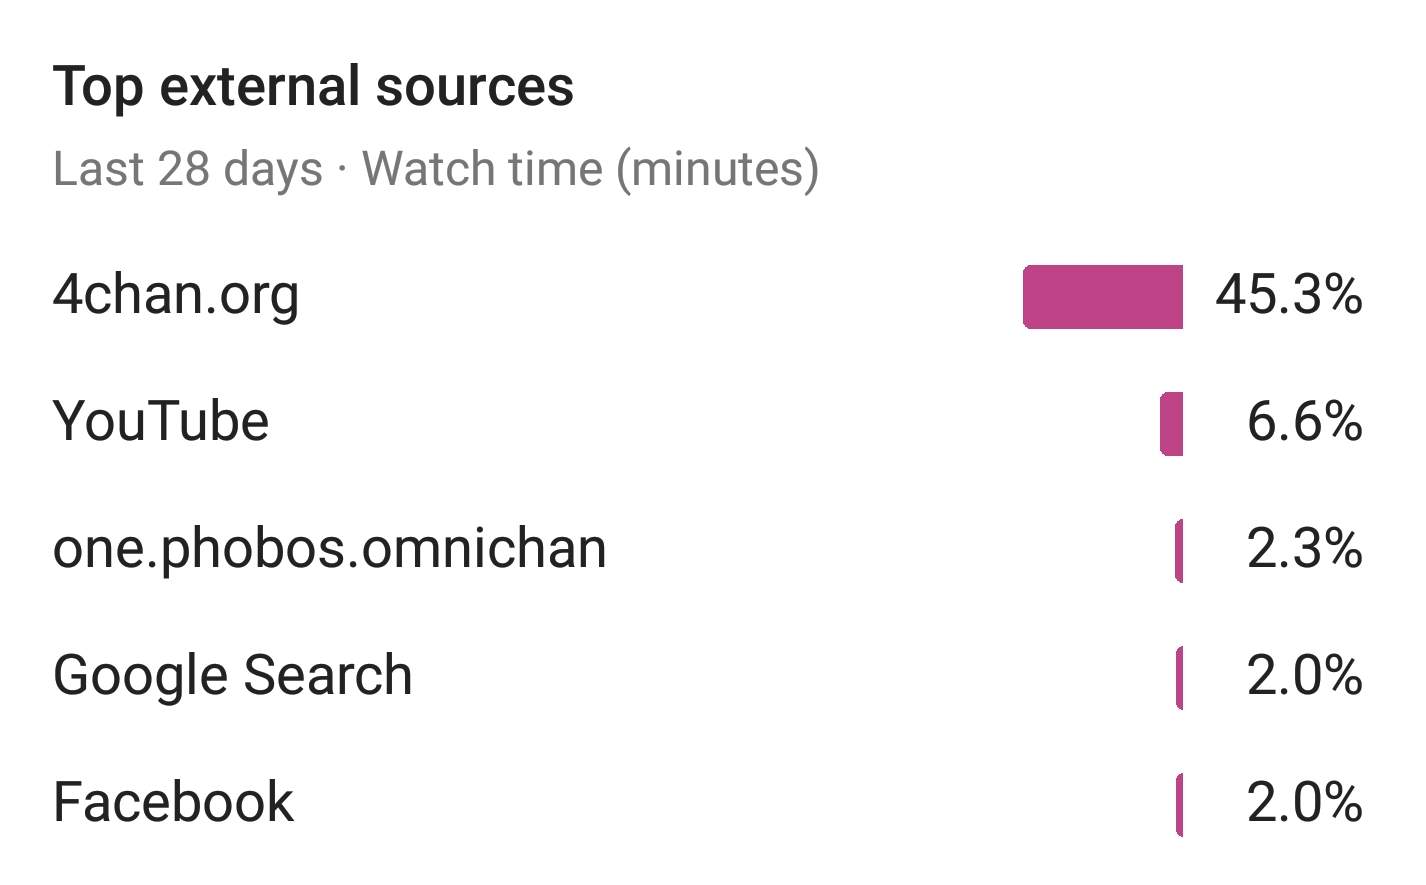Select the Facebook bar indicator

(1180, 804)
